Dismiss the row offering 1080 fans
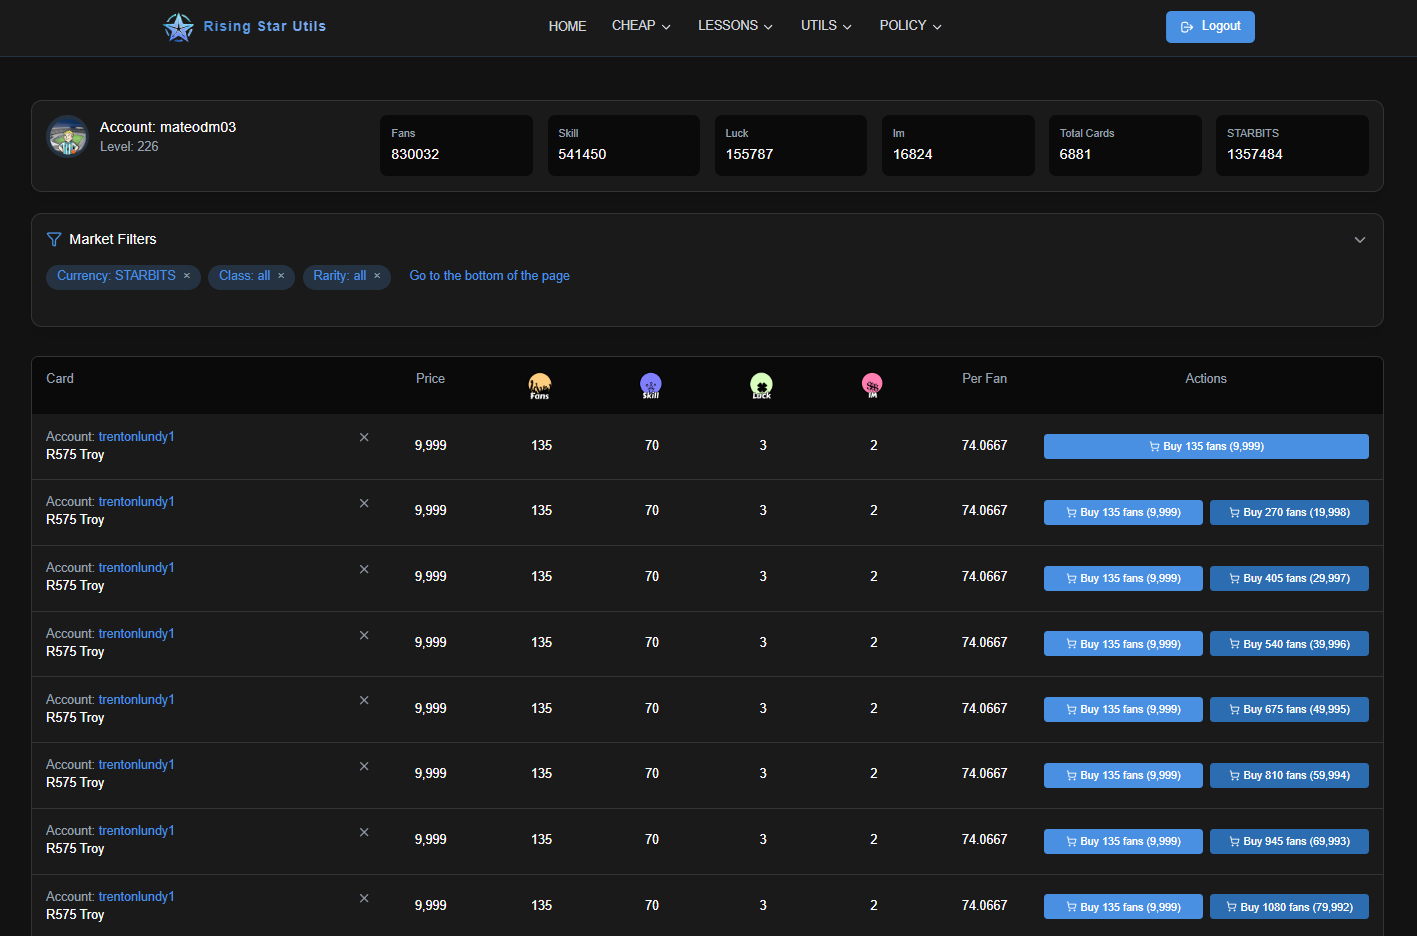The image size is (1417, 936). tap(364, 898)
